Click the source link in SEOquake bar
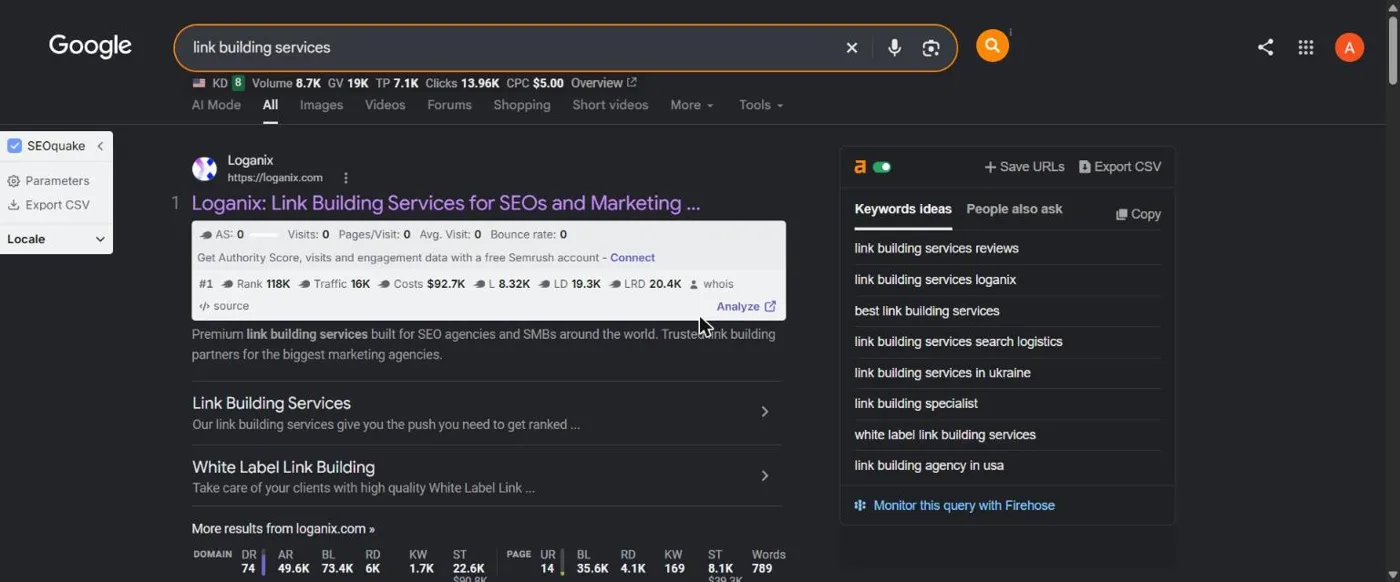Viewport: 1400px width, 582px height. [x=224, y=306]
